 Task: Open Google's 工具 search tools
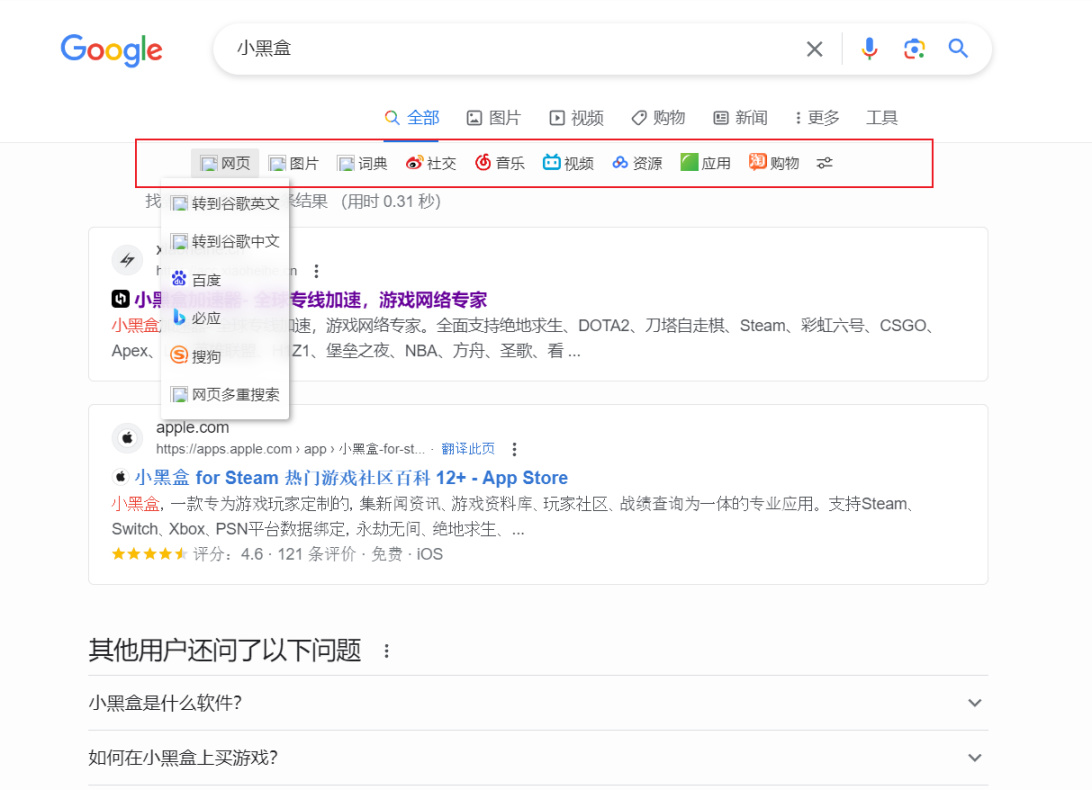(x=882, y=118)
